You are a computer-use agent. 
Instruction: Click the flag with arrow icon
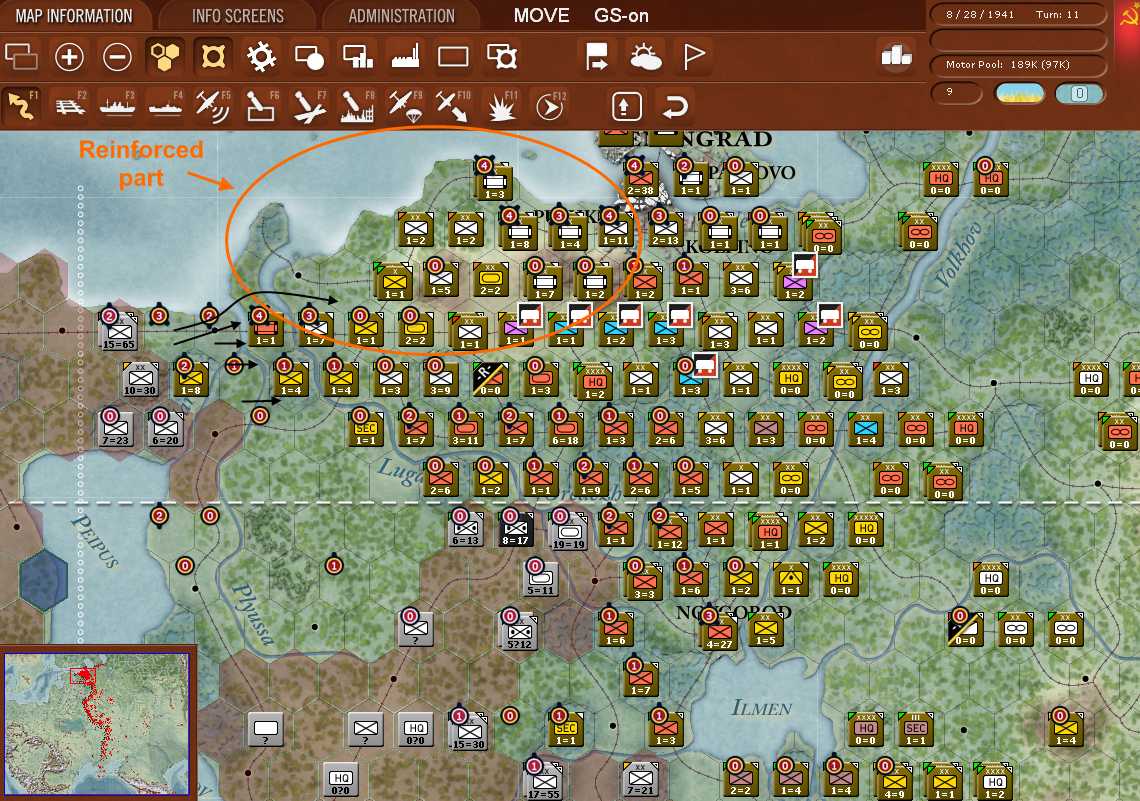(597, 57)
